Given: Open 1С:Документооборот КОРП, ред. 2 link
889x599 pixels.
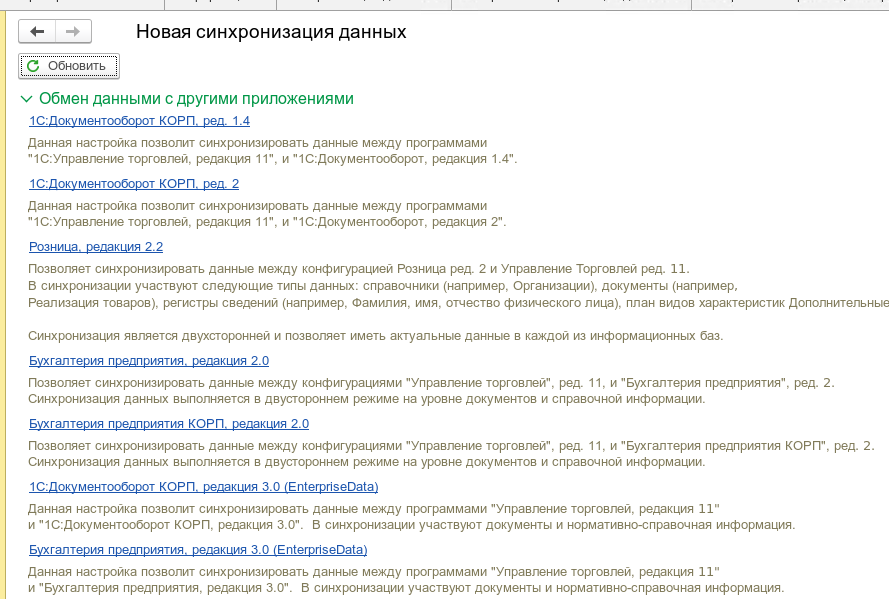Looking at the screenshot, I should [x=134, y=184].
